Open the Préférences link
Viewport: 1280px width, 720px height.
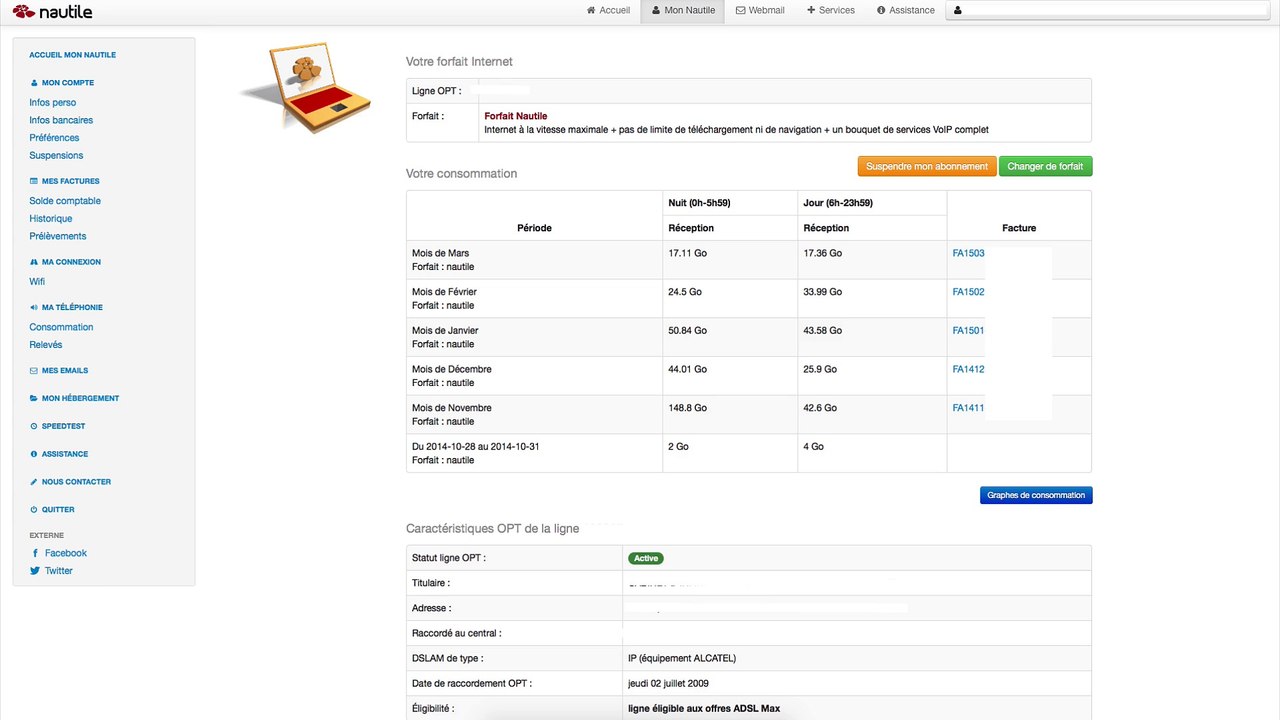click(x=54, y=138)
